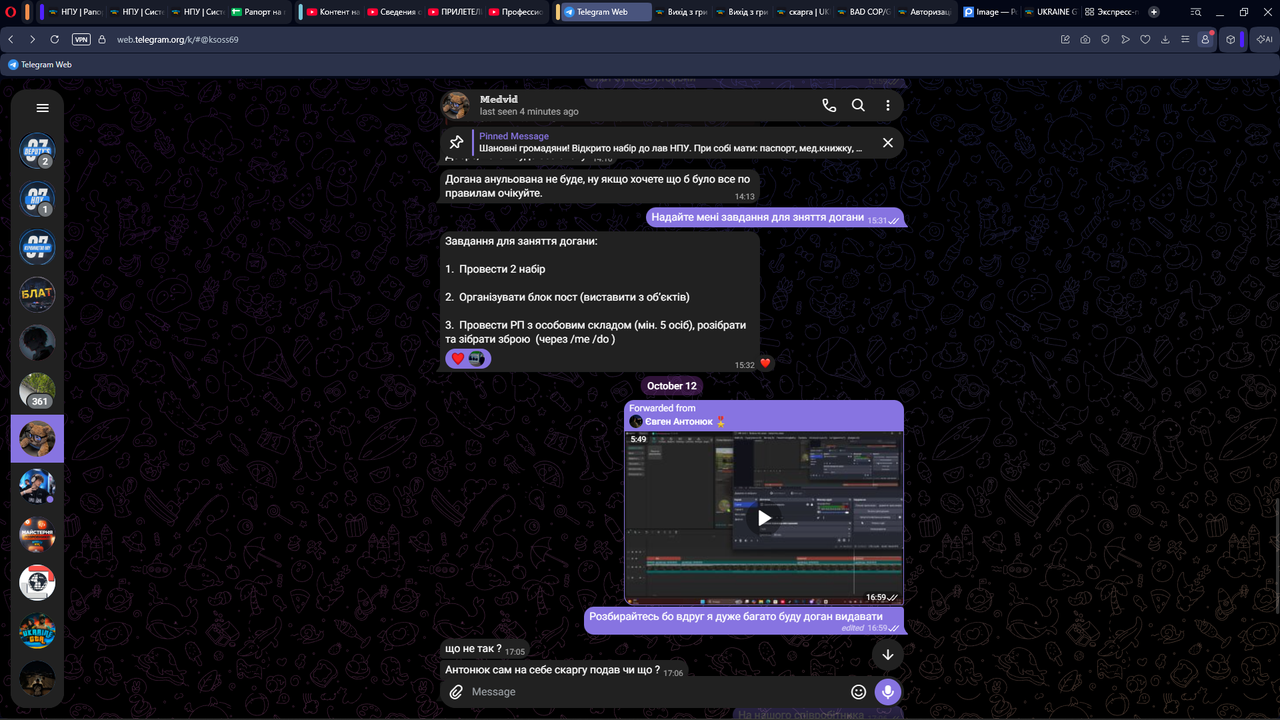1280x720 pixels.
Task: Jump to the latest messages using the down arrow
Action: pos(887,655)
